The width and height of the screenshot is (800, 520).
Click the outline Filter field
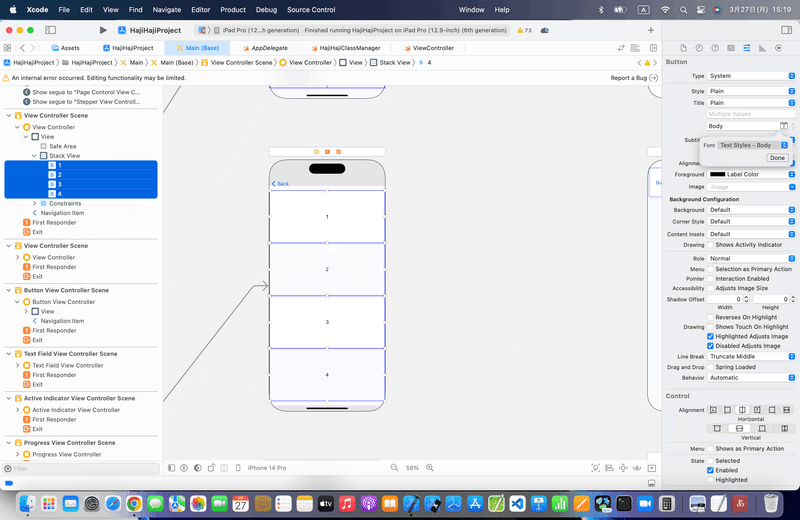82,468
